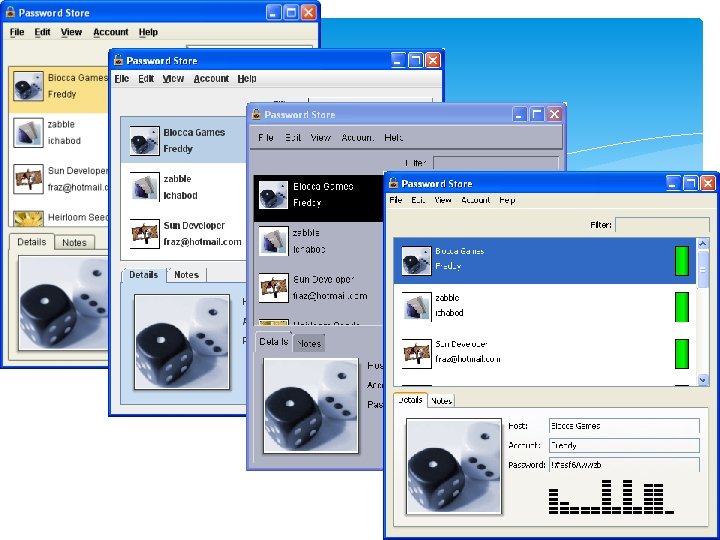
Task: Select Blocca Games dice icon in back-most window
Action: tap(28, 85)
